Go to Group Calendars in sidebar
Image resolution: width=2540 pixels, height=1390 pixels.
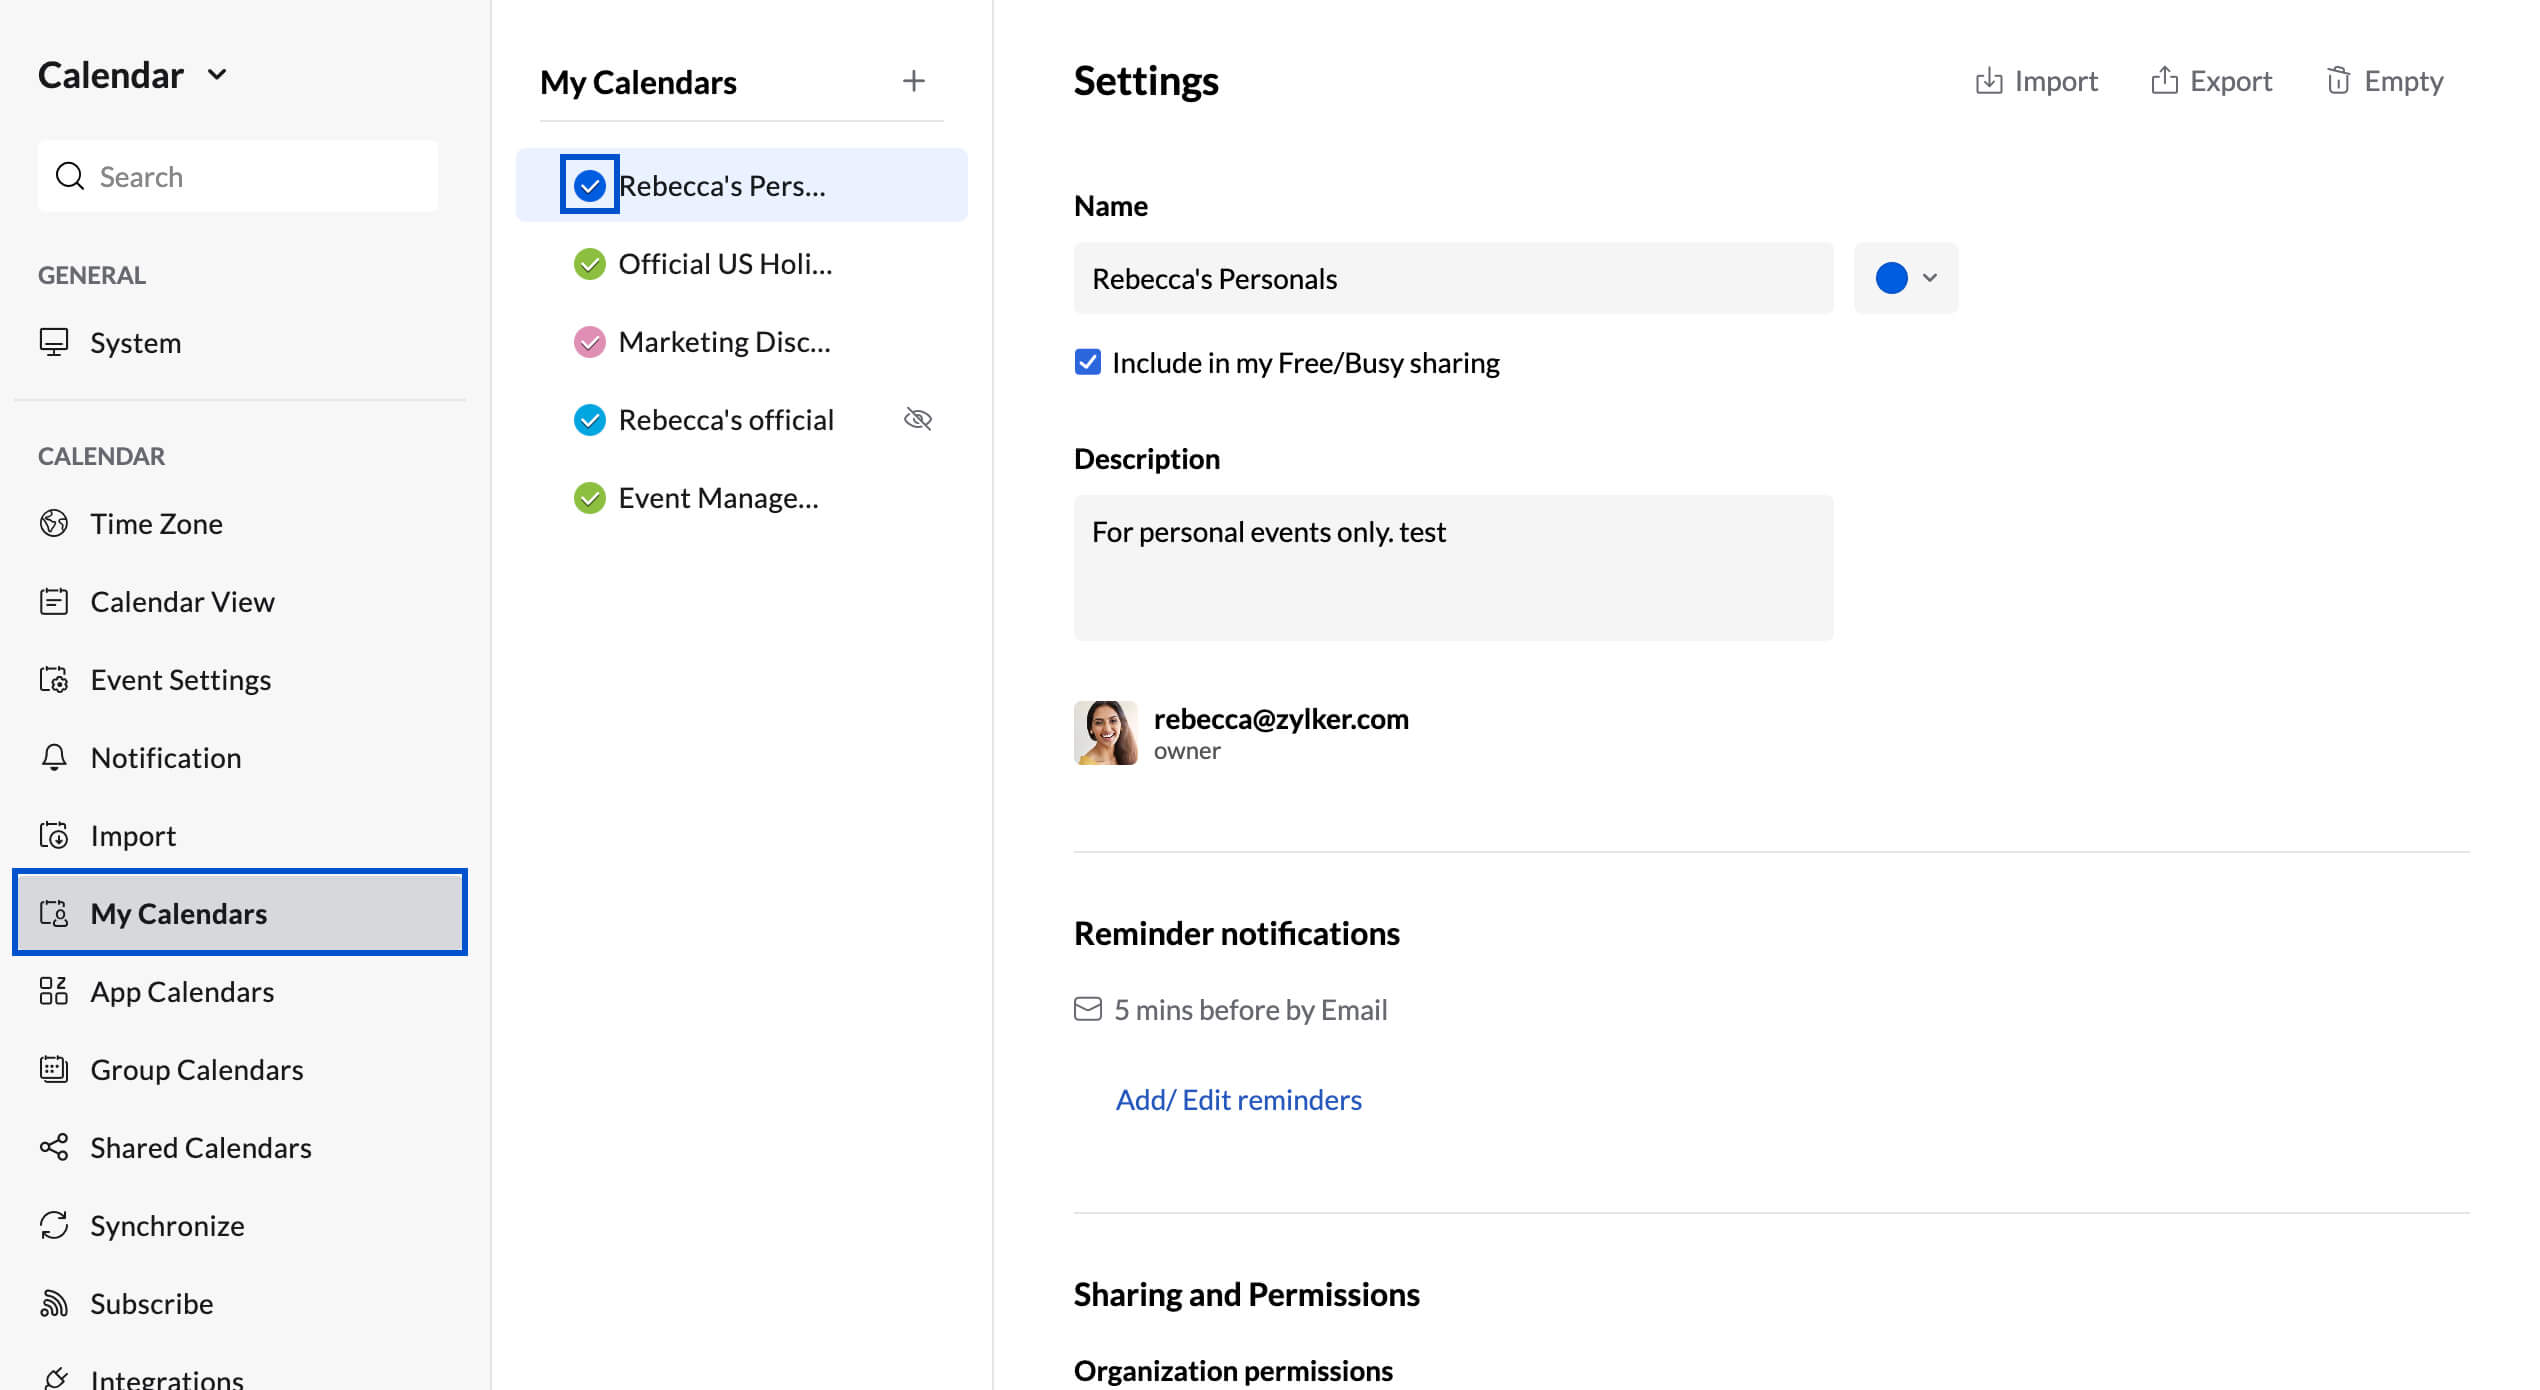tap(196, 1069)
